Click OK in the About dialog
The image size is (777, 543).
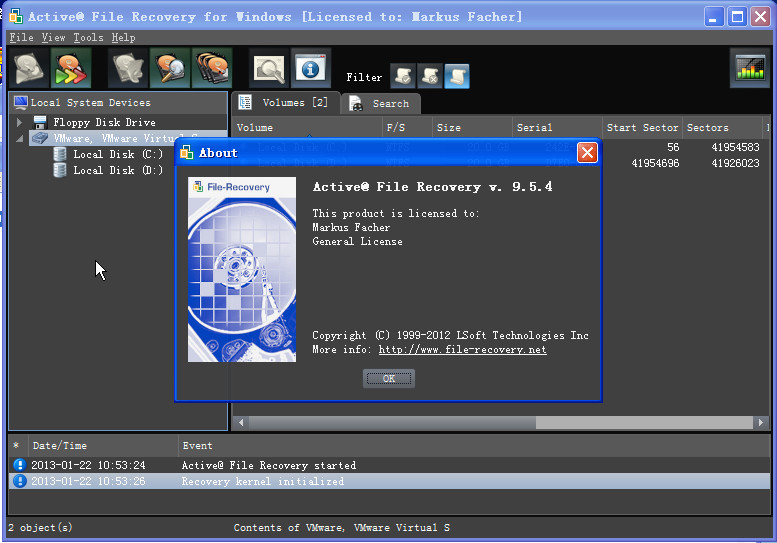388,379
